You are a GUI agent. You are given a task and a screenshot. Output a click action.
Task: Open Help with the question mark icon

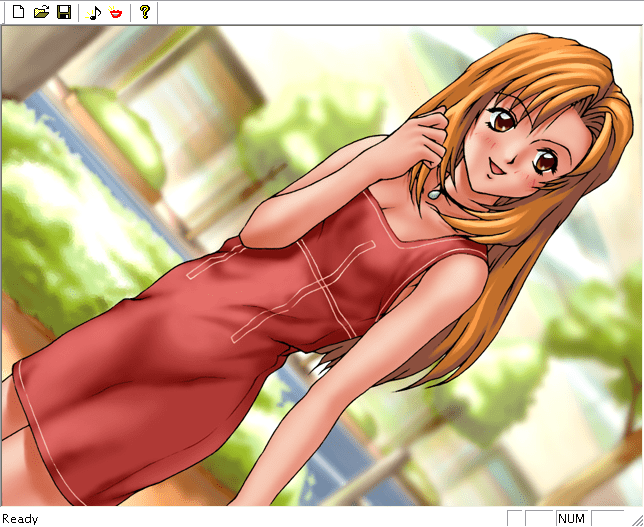tap(145, 12)
